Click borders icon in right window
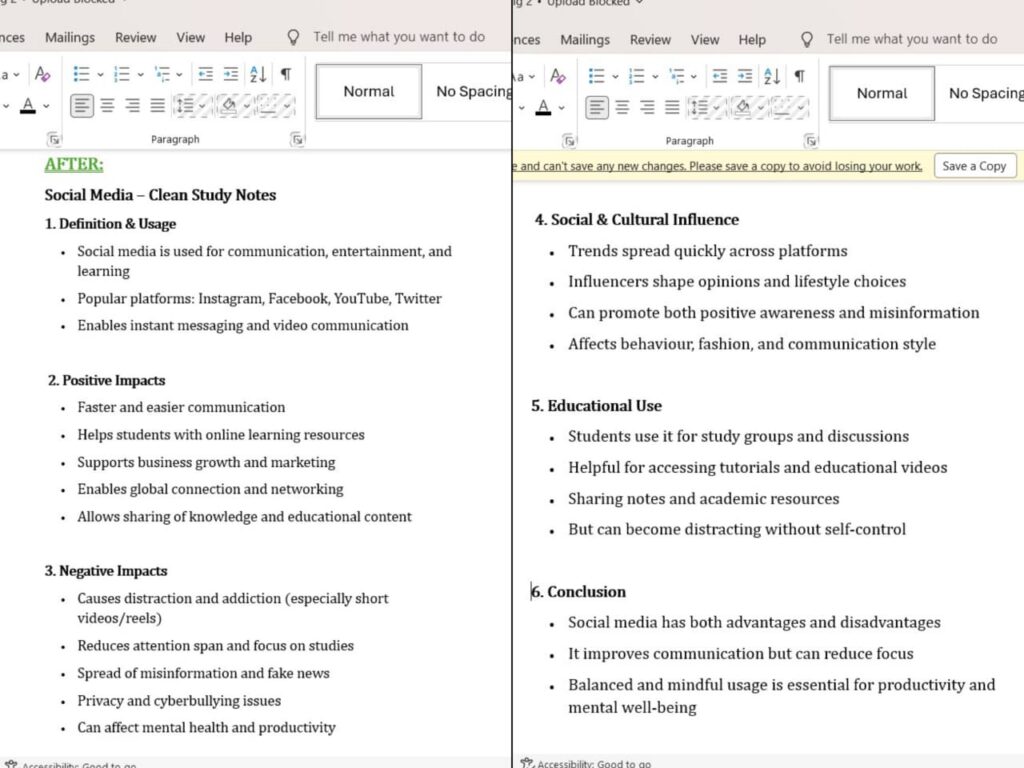 coord(781,107)
